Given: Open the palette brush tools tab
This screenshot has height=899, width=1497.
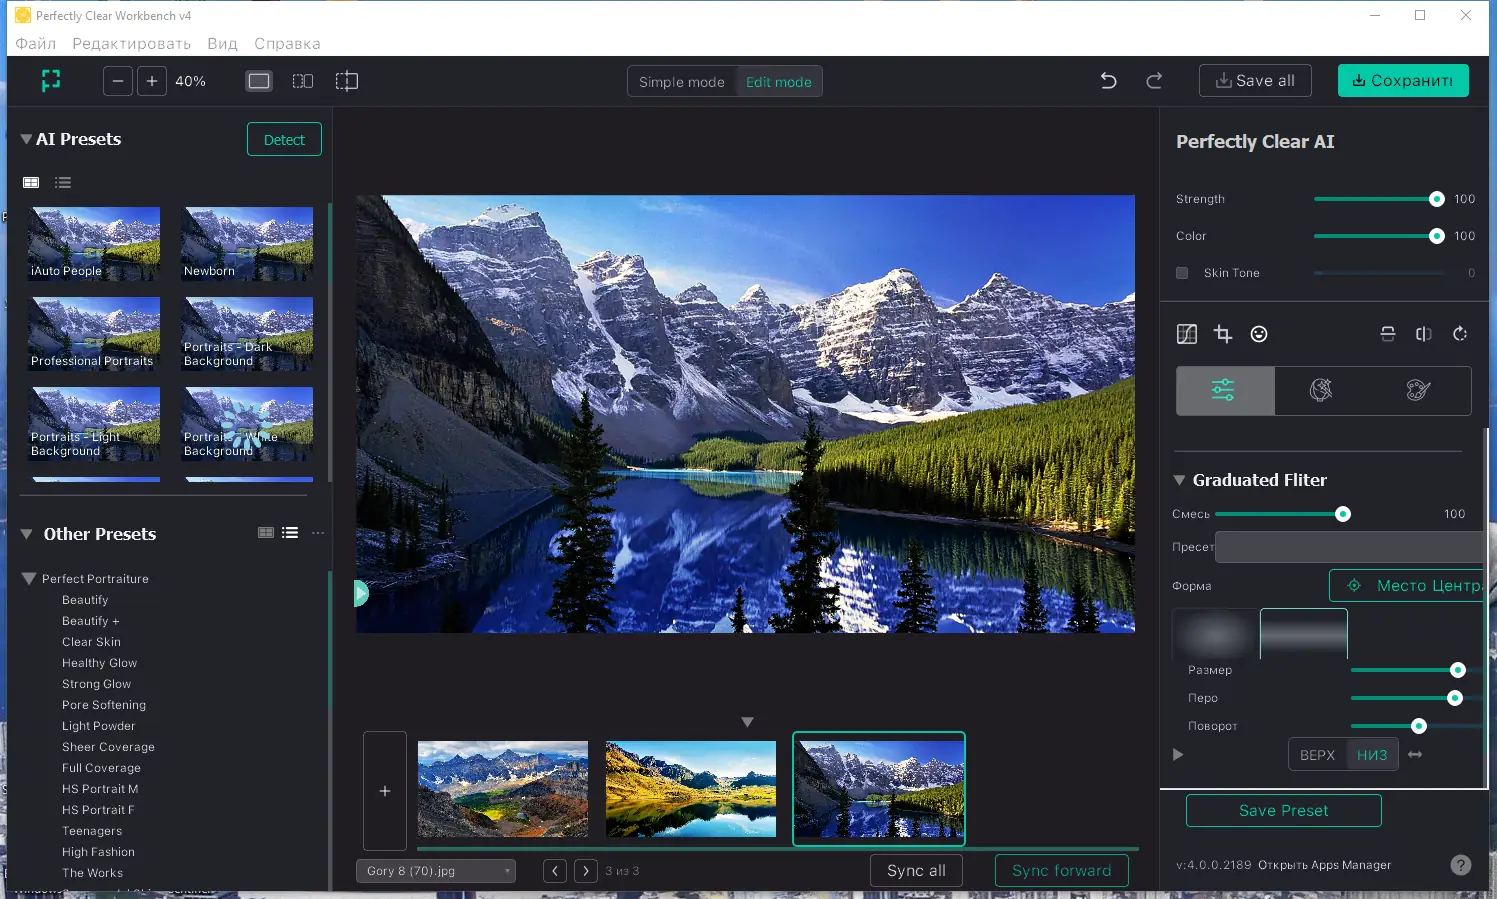Looking at the screenshot, I should click(x=1418, y=390).
